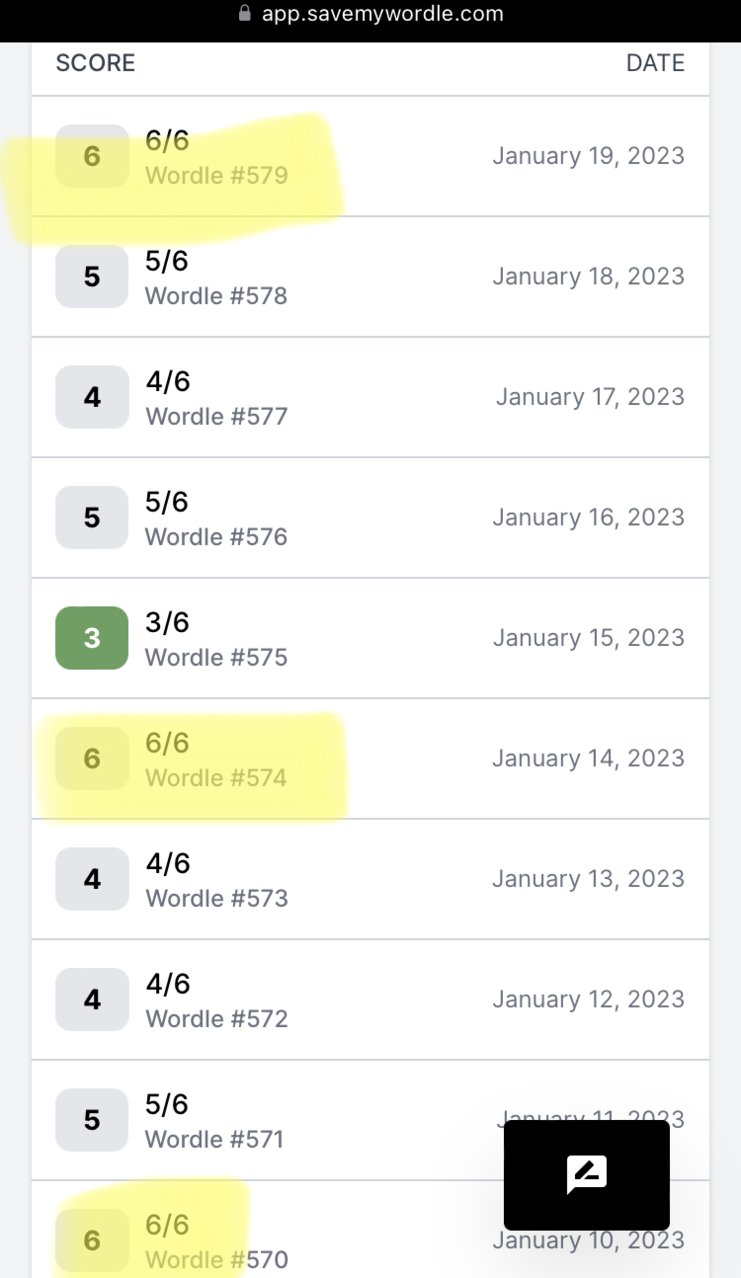The height and width of the screenshot is (1278, 741).
Task: Click the lock icon in address bar
Action: [x=244, y=14]
